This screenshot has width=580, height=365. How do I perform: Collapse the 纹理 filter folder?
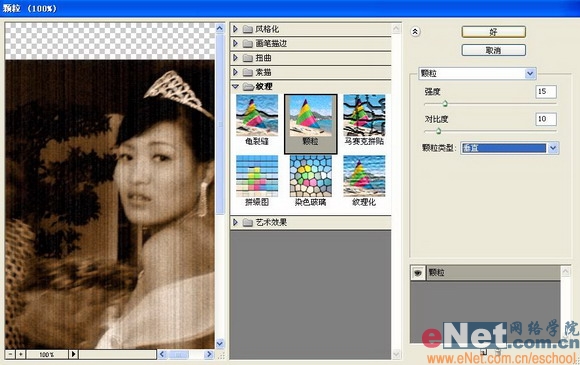[x=235, y=87]
